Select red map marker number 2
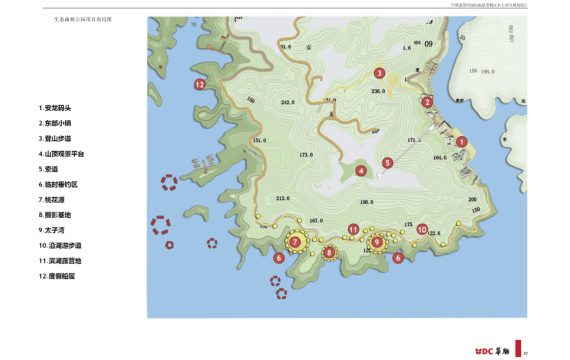Screen dimensions: 570x360 pyautogui.click(x=427, y=103)
